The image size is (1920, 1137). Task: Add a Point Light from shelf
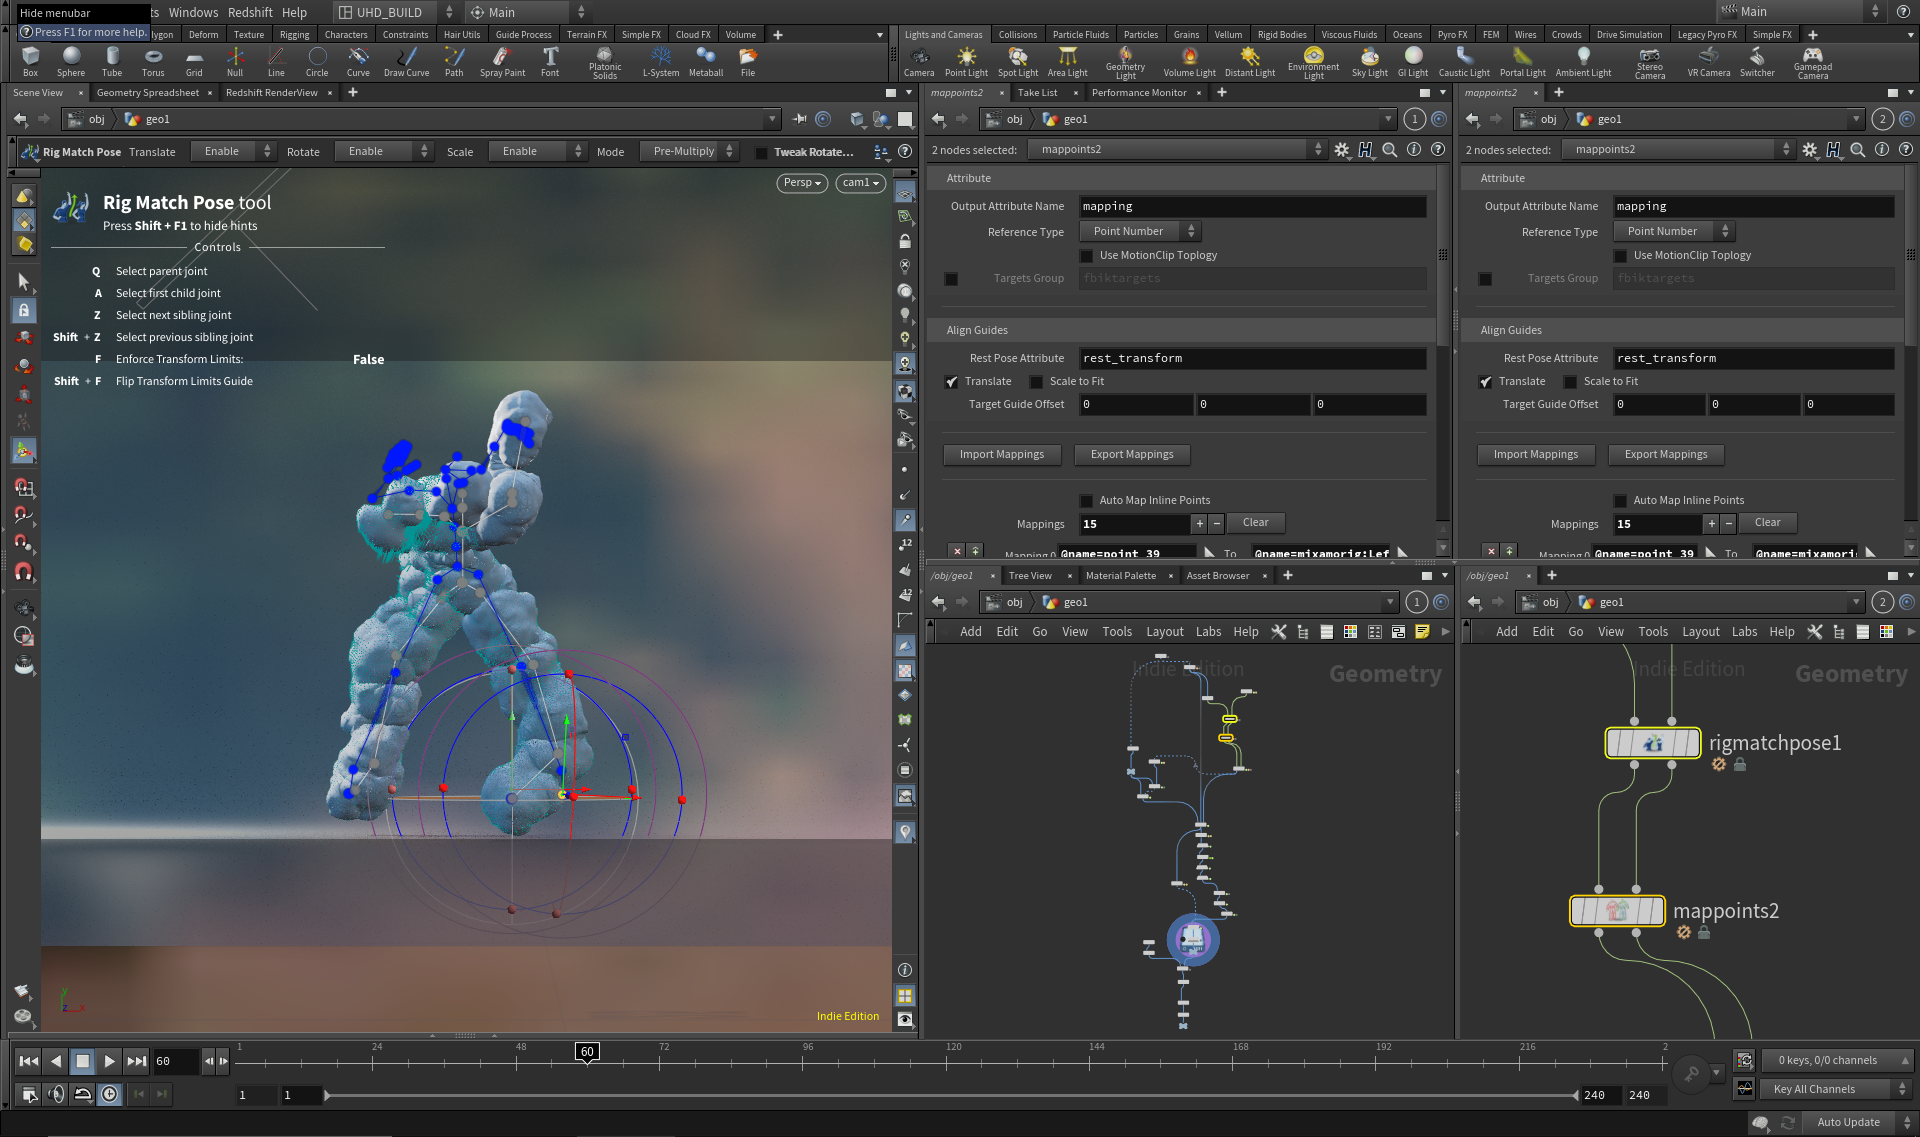(966, 61)
